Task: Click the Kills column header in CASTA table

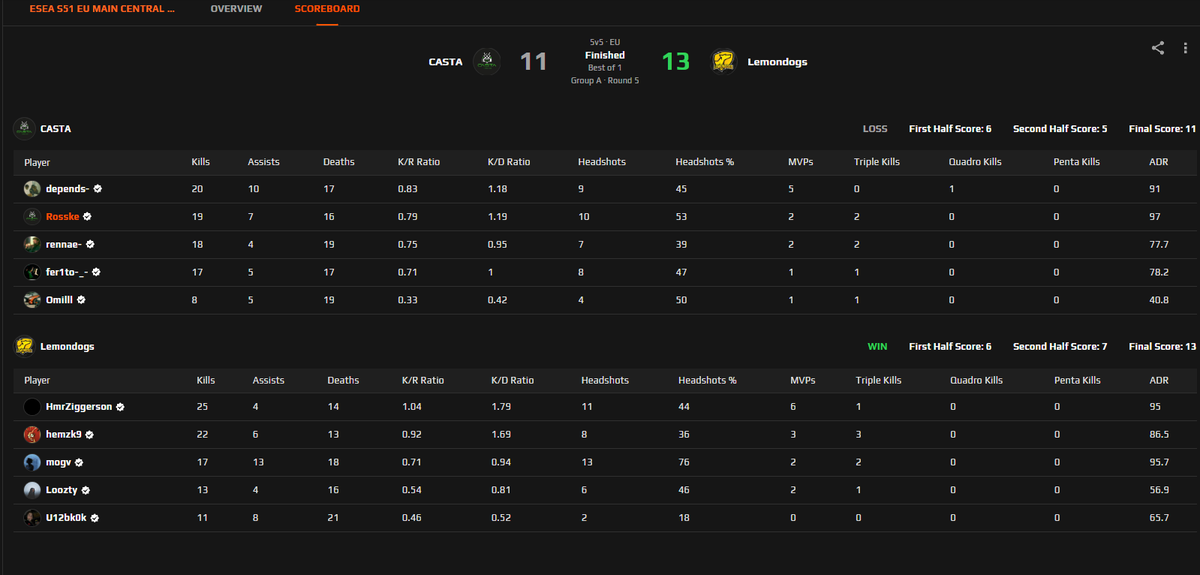Action: [x=201, y=162]
